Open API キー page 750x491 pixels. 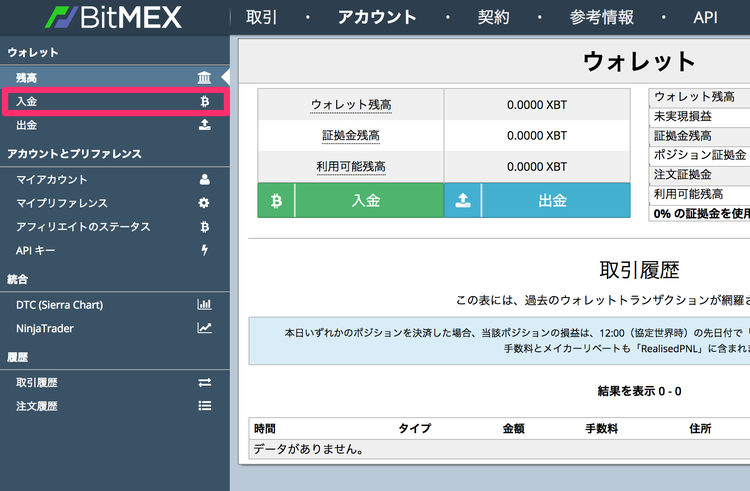click(x=115, y=250)
